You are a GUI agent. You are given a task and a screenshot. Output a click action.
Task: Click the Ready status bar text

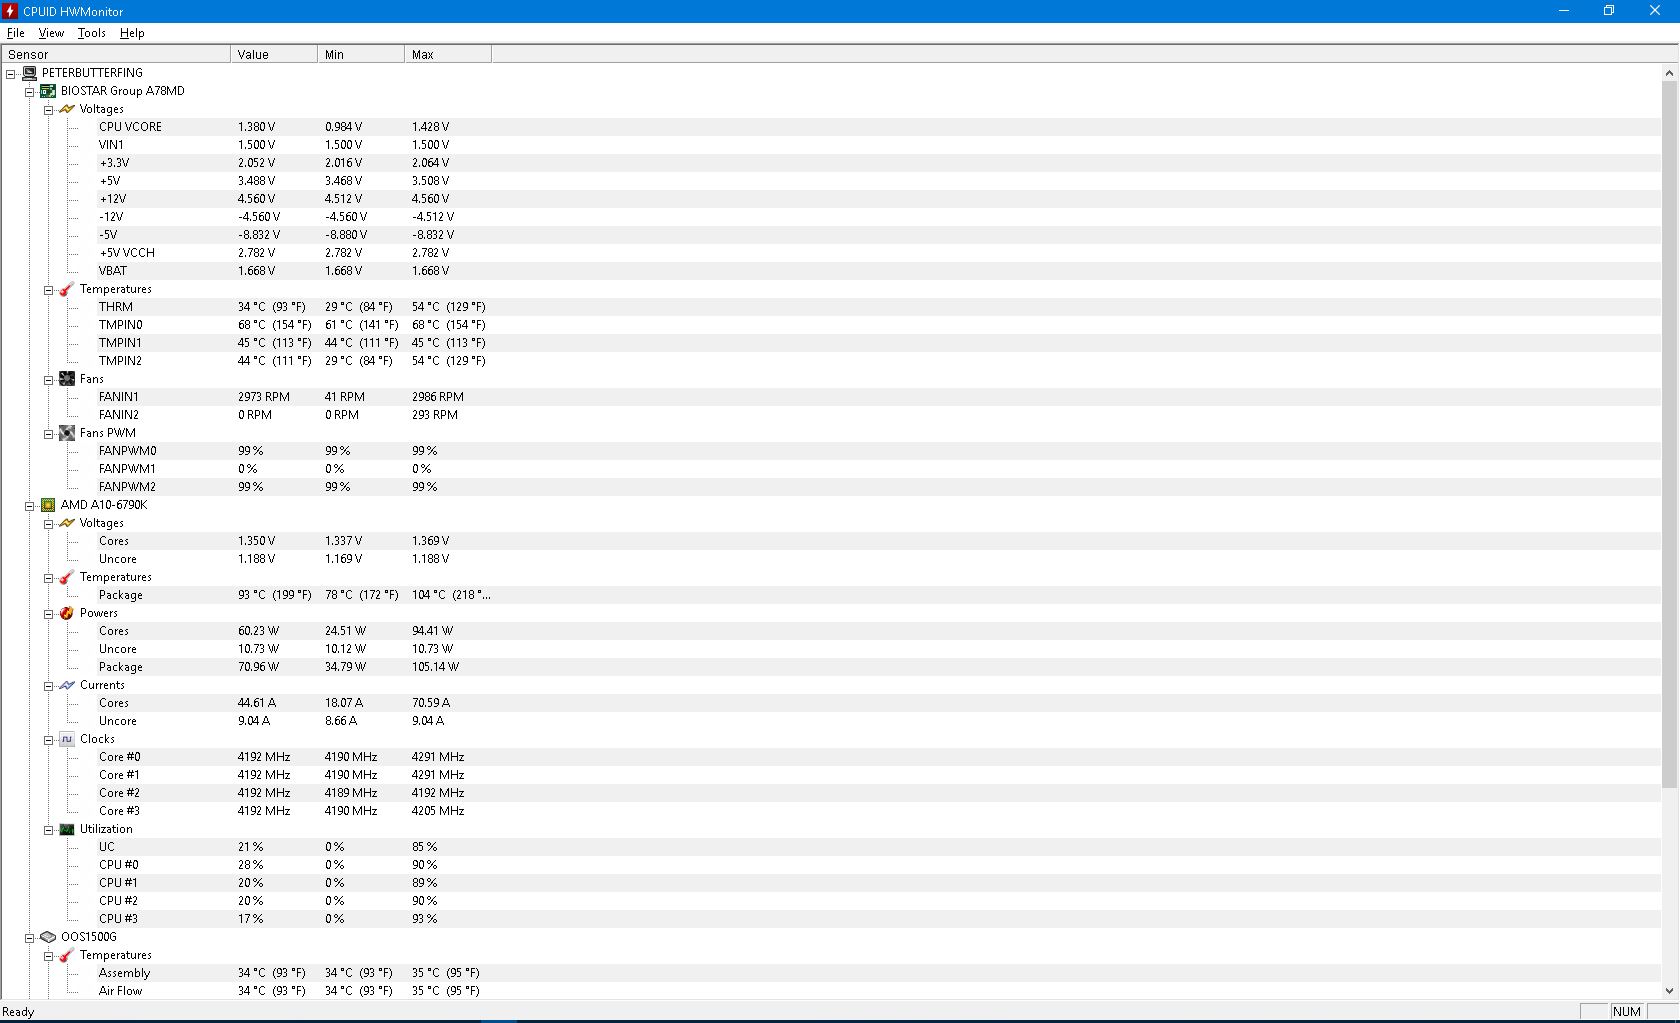(x=18, y=1012)
